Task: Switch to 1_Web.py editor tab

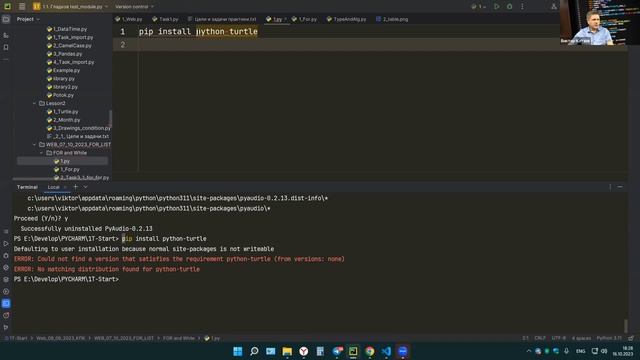Action: click(x=129, y=19)
